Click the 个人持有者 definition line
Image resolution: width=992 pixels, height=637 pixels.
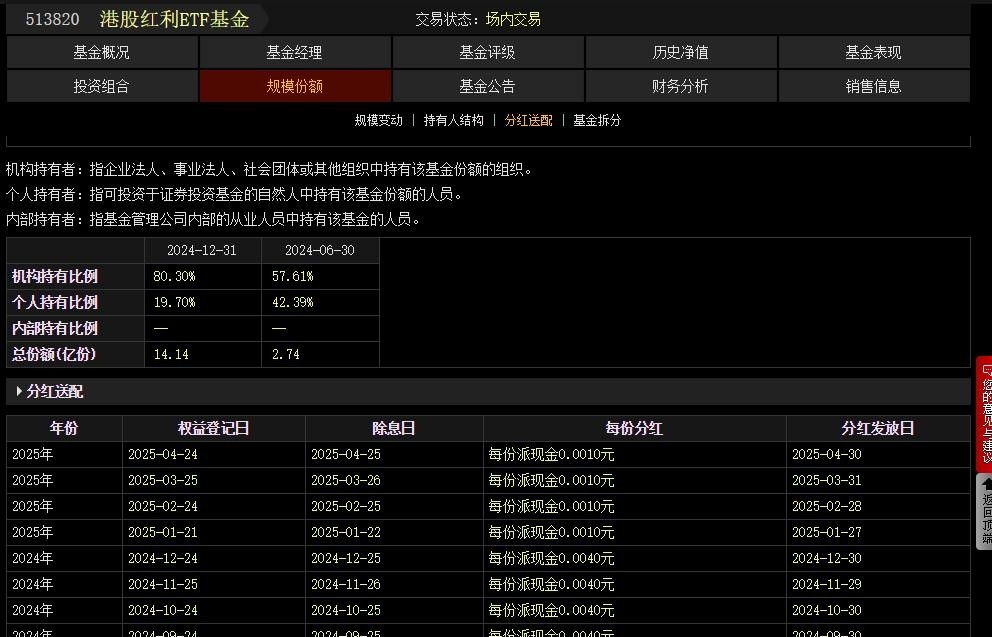(235, 194)
